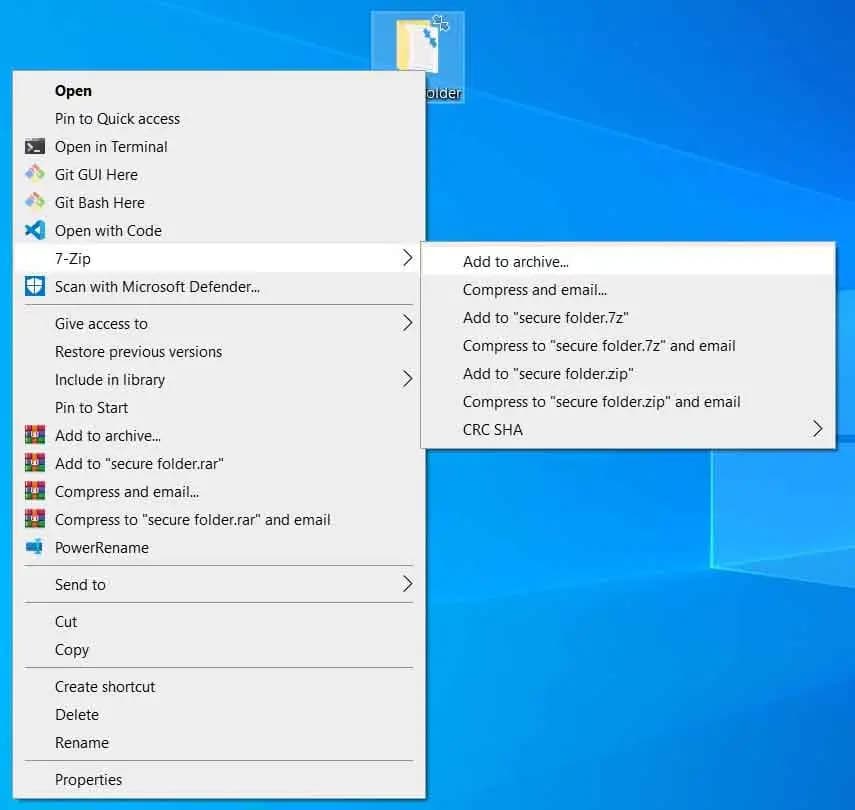Launch Git GUI Here
This screenshot has width=855, height=810.
[218, 175]
